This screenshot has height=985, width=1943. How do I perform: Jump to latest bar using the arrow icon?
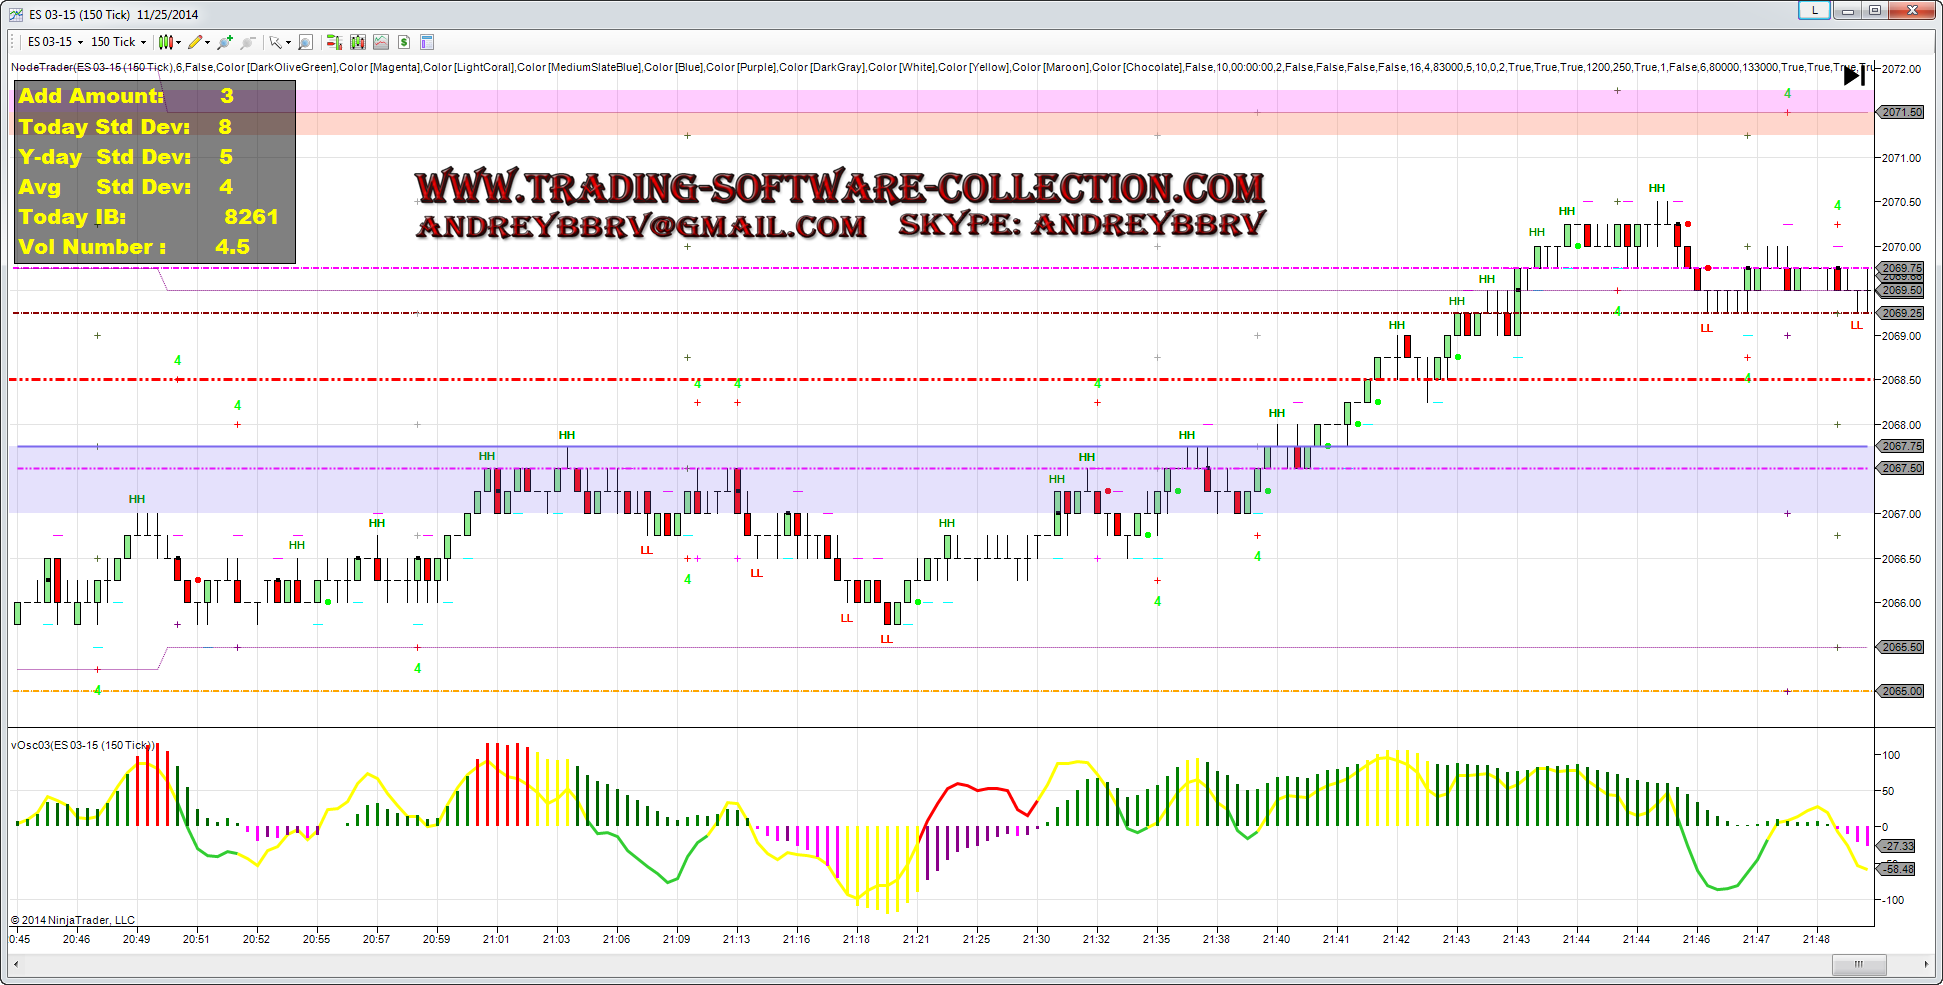[1853, 76]
